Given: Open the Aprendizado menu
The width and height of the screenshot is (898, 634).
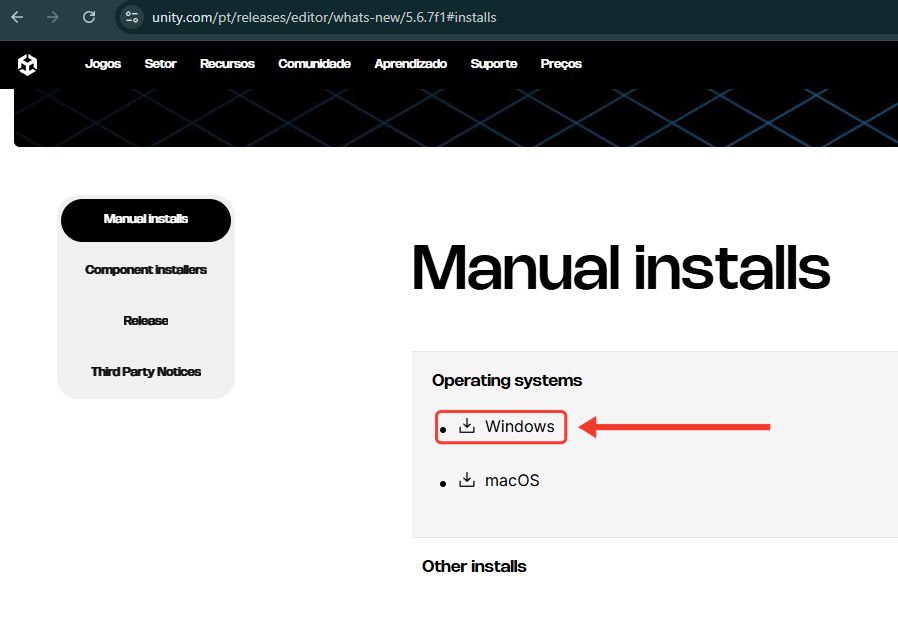Looking at the screenshot, I should (411, 64).
